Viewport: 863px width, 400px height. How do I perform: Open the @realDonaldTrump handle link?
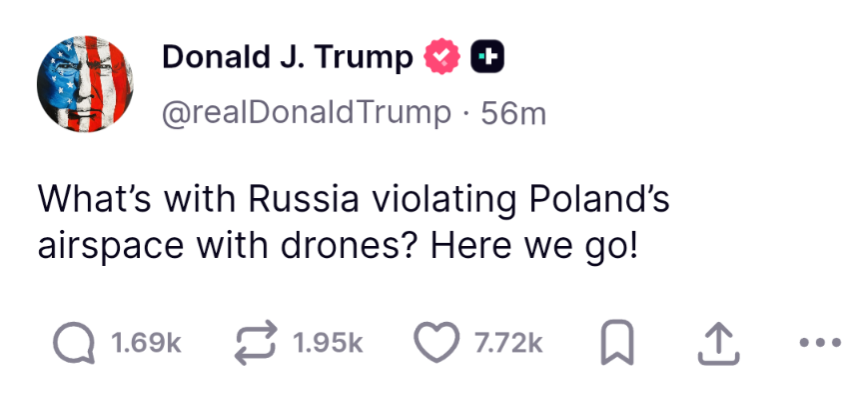pyautogui.click(x=306, y=113)
